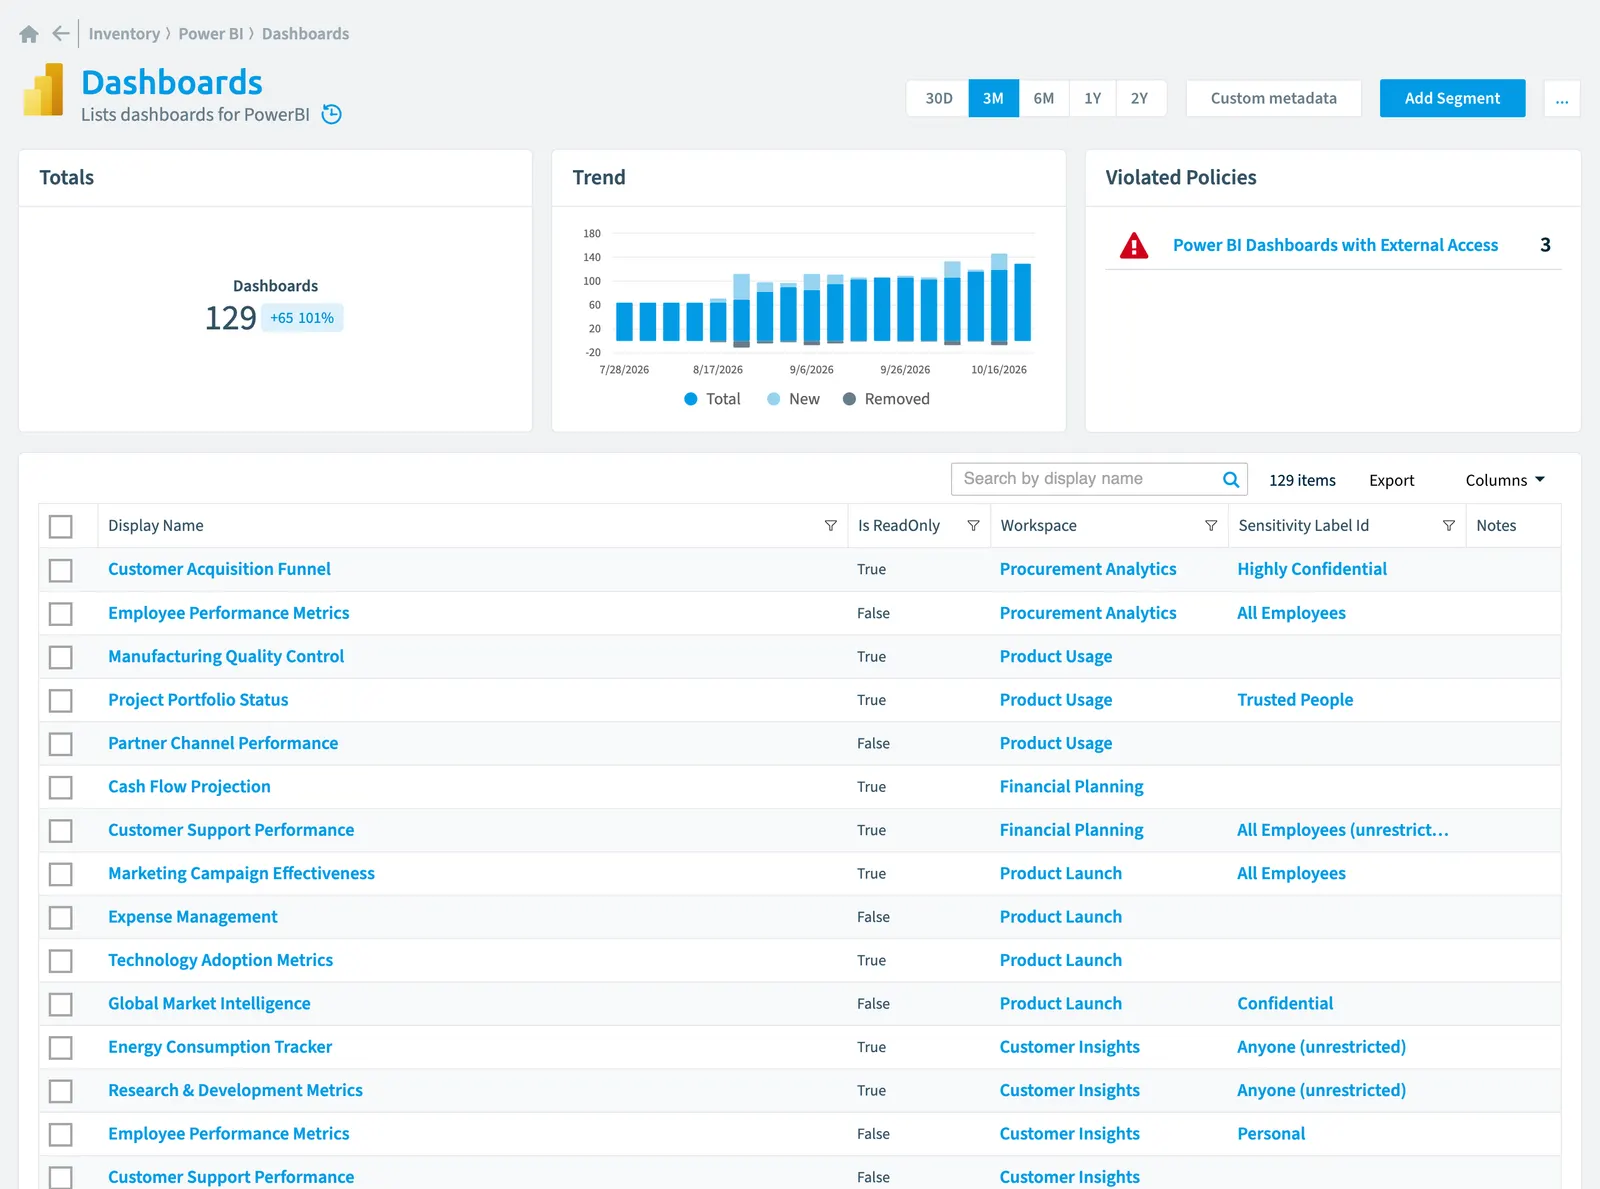Click the violated policy count 3

pos(1545,245)
